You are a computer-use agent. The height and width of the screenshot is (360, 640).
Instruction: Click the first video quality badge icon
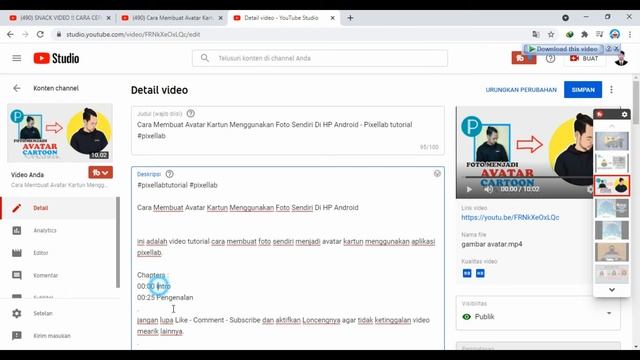click(x=467, y=273)
